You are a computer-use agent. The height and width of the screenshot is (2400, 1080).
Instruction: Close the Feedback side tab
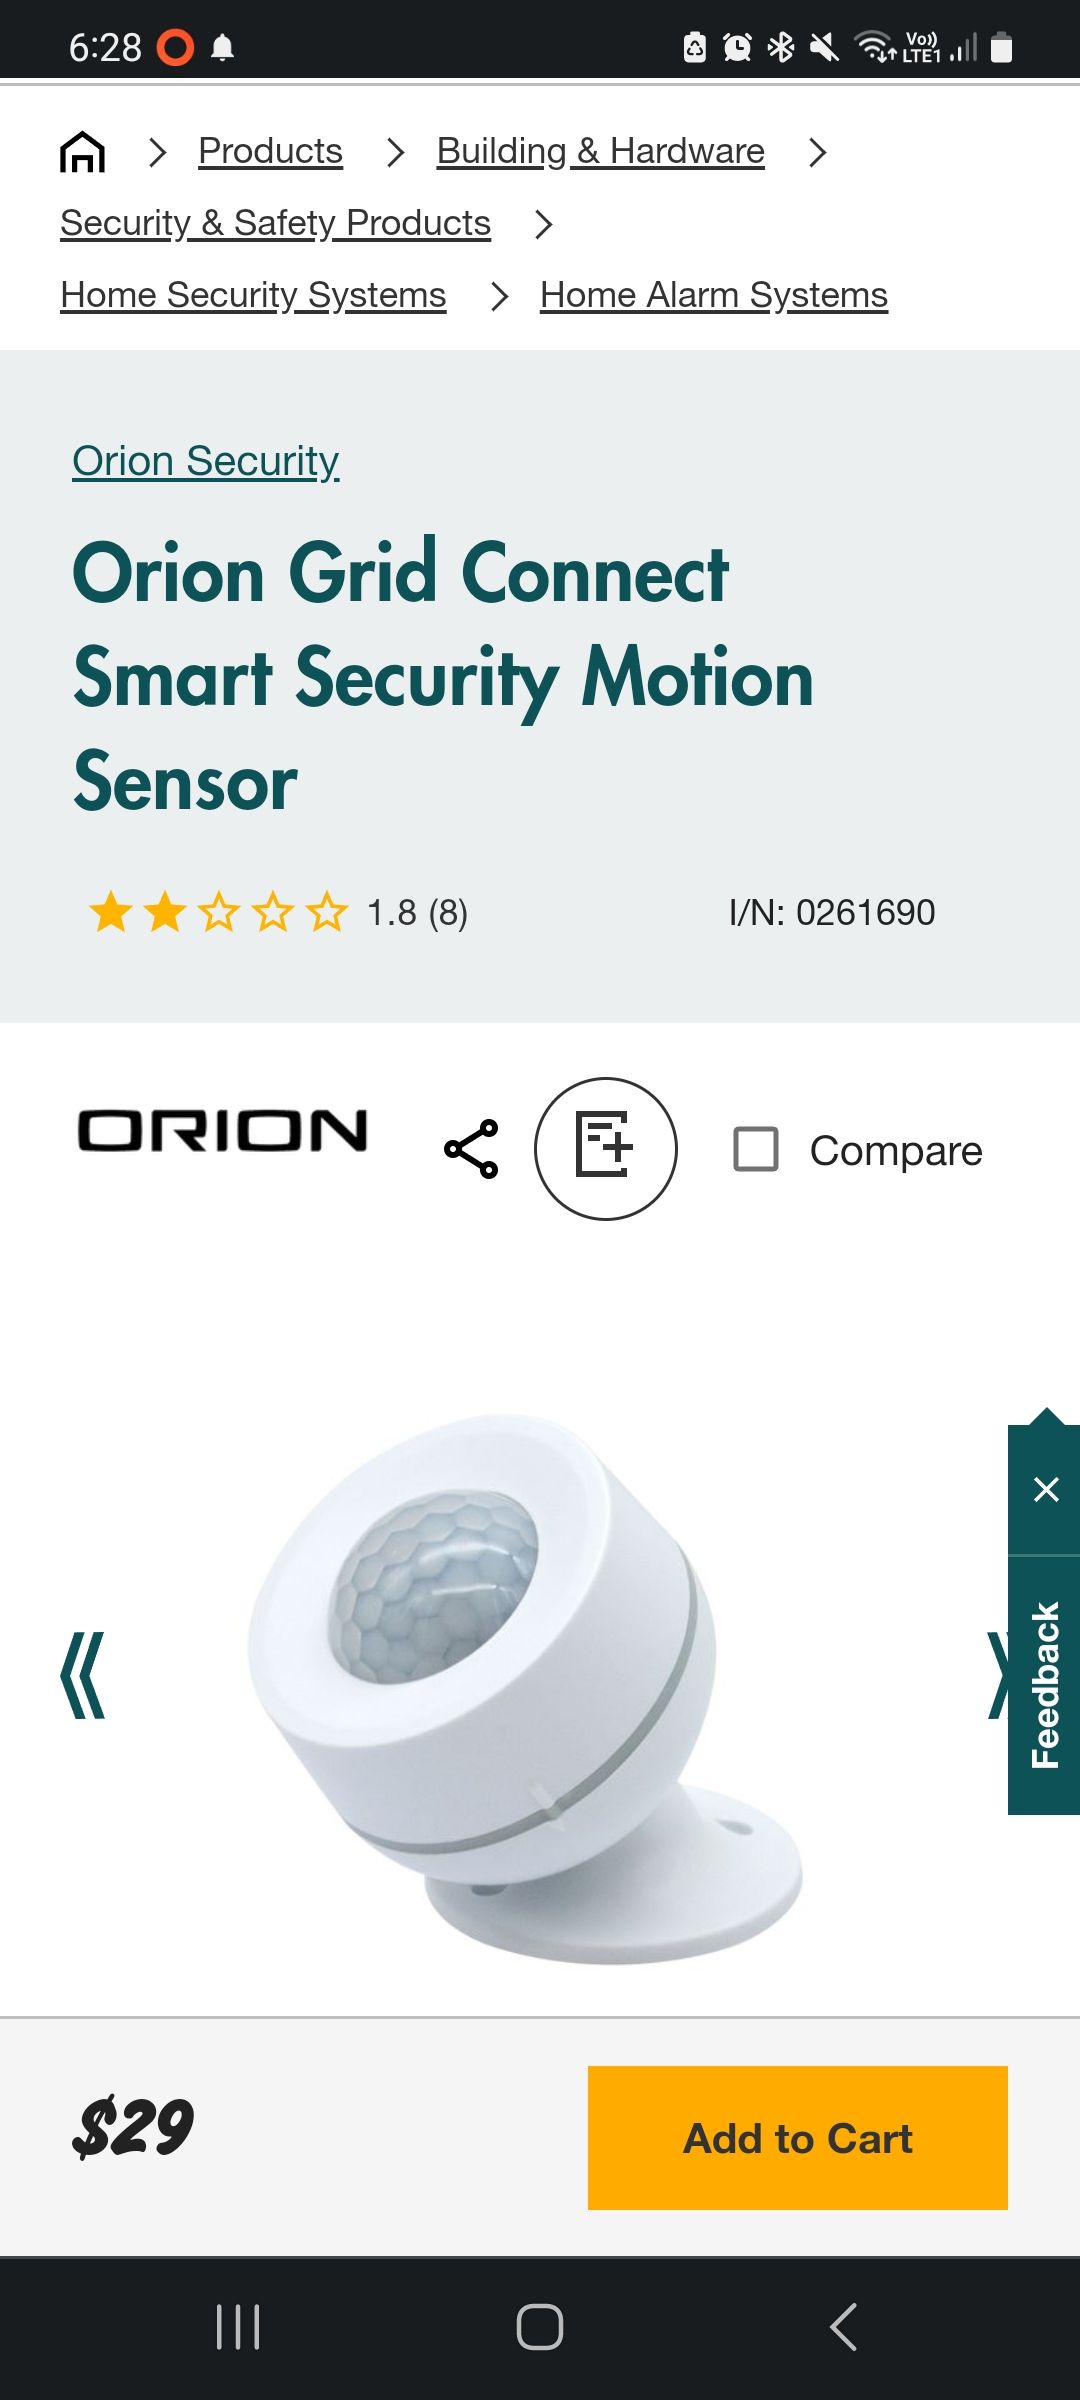coord(1045,1490)
